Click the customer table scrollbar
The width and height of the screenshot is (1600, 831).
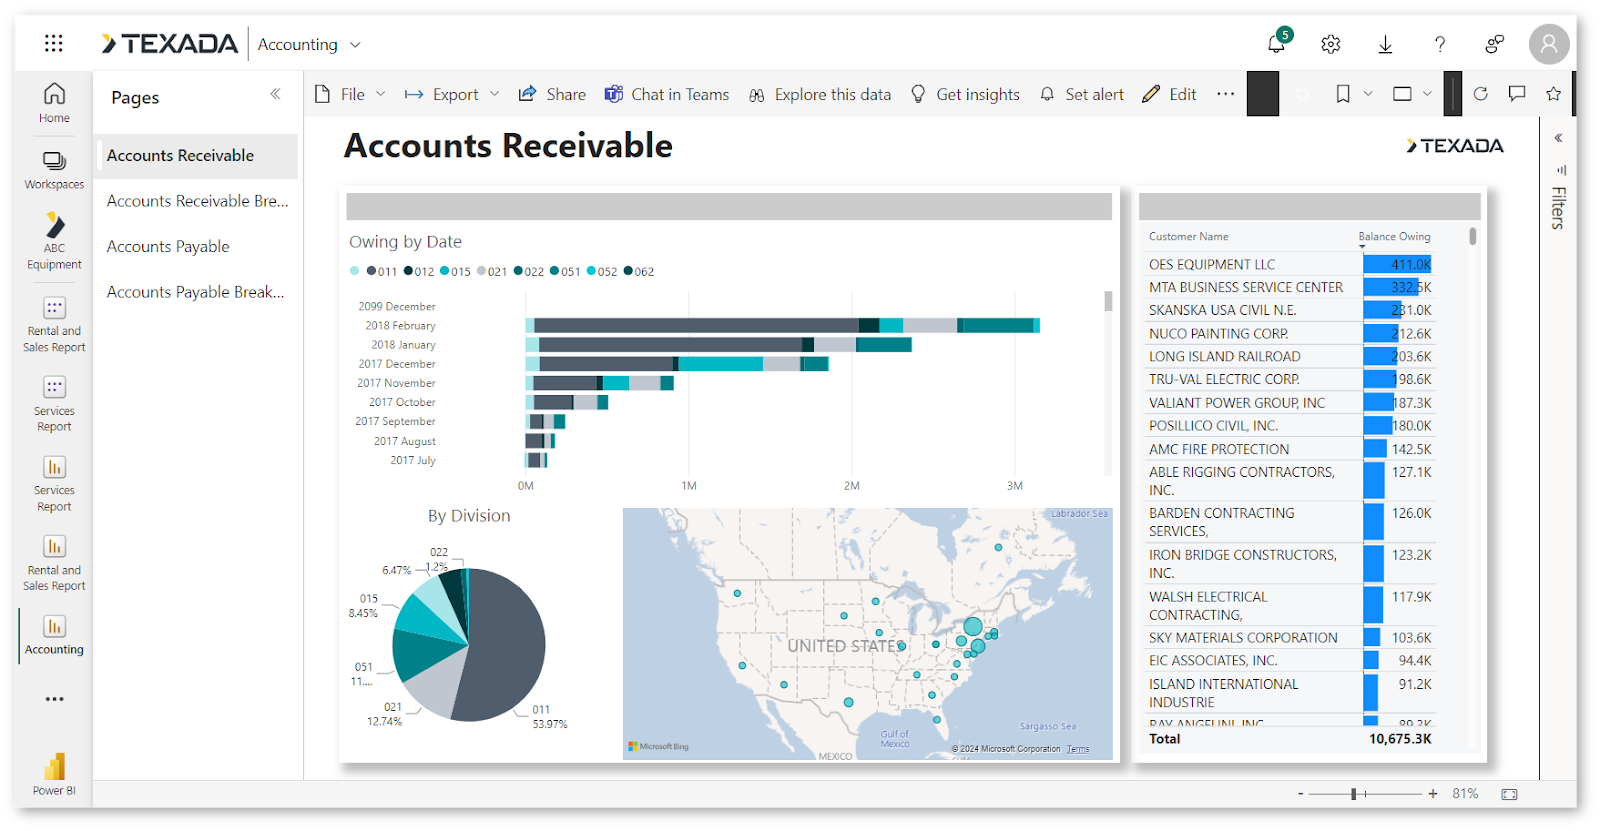click(1472, 236)
